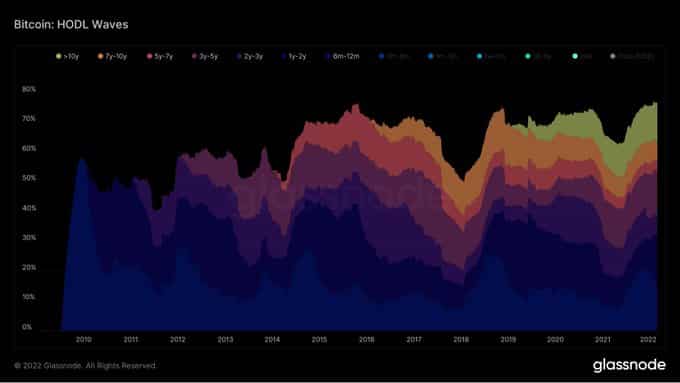The image size is (680, 383).
Task: Click the 2016 x-axis label
Action: [366, 340]
